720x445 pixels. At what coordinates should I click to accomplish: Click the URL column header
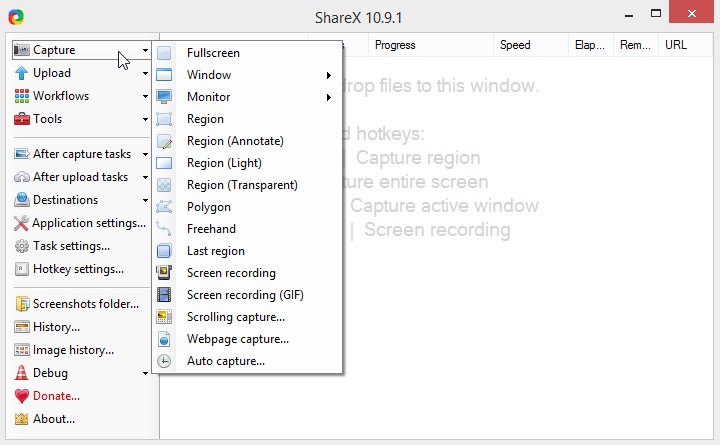pos(686,45)
